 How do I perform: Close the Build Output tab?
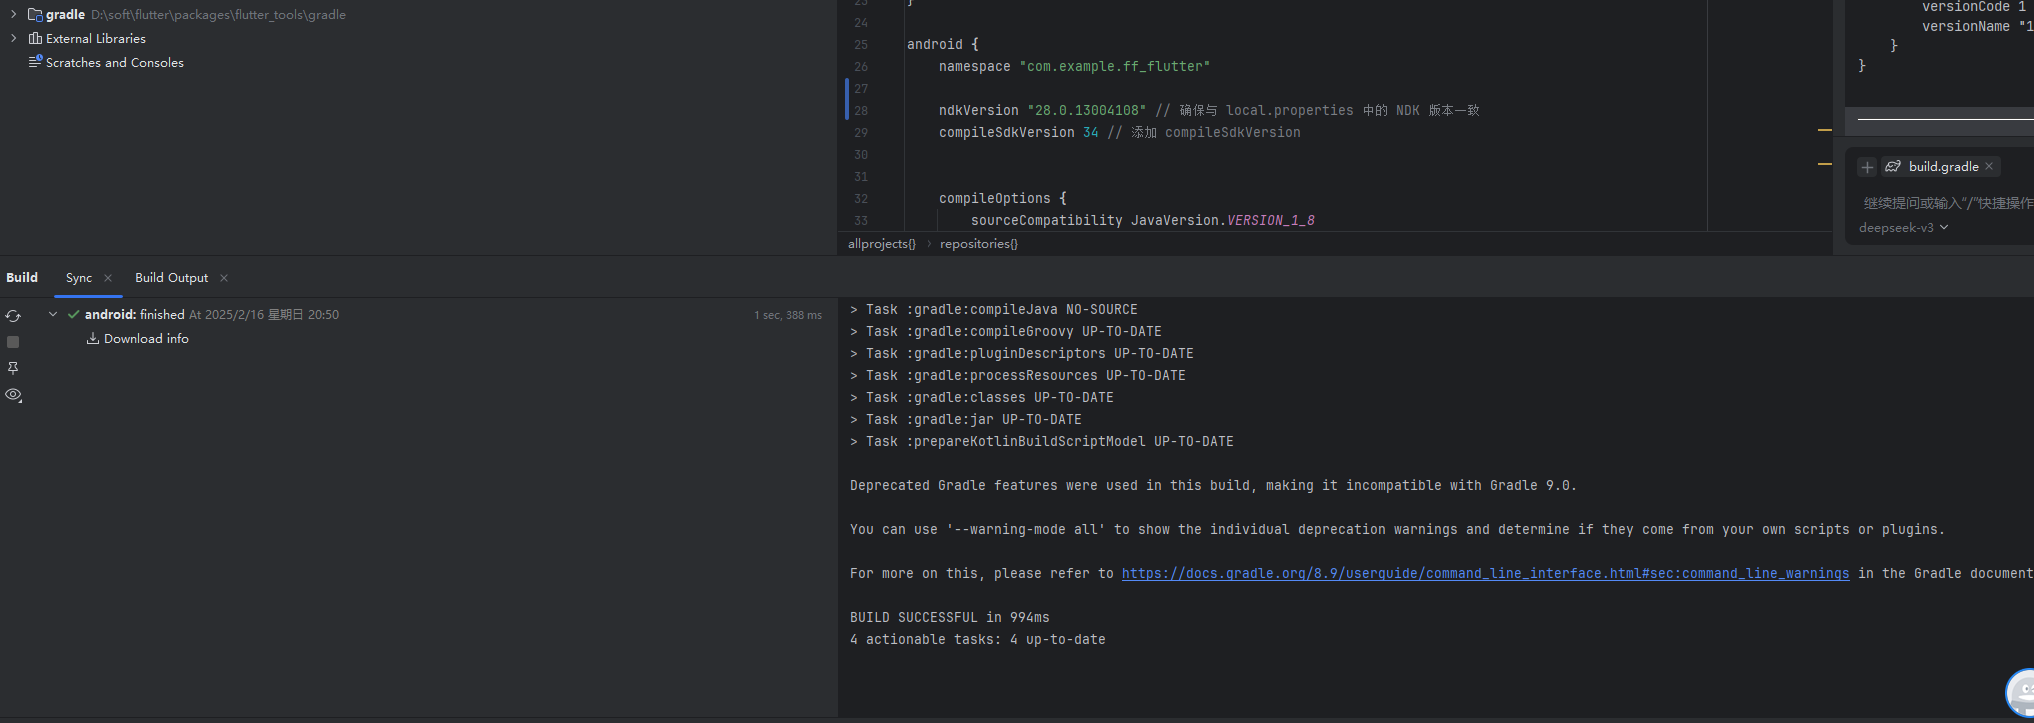pyautogui.click(x=224, y=278)
